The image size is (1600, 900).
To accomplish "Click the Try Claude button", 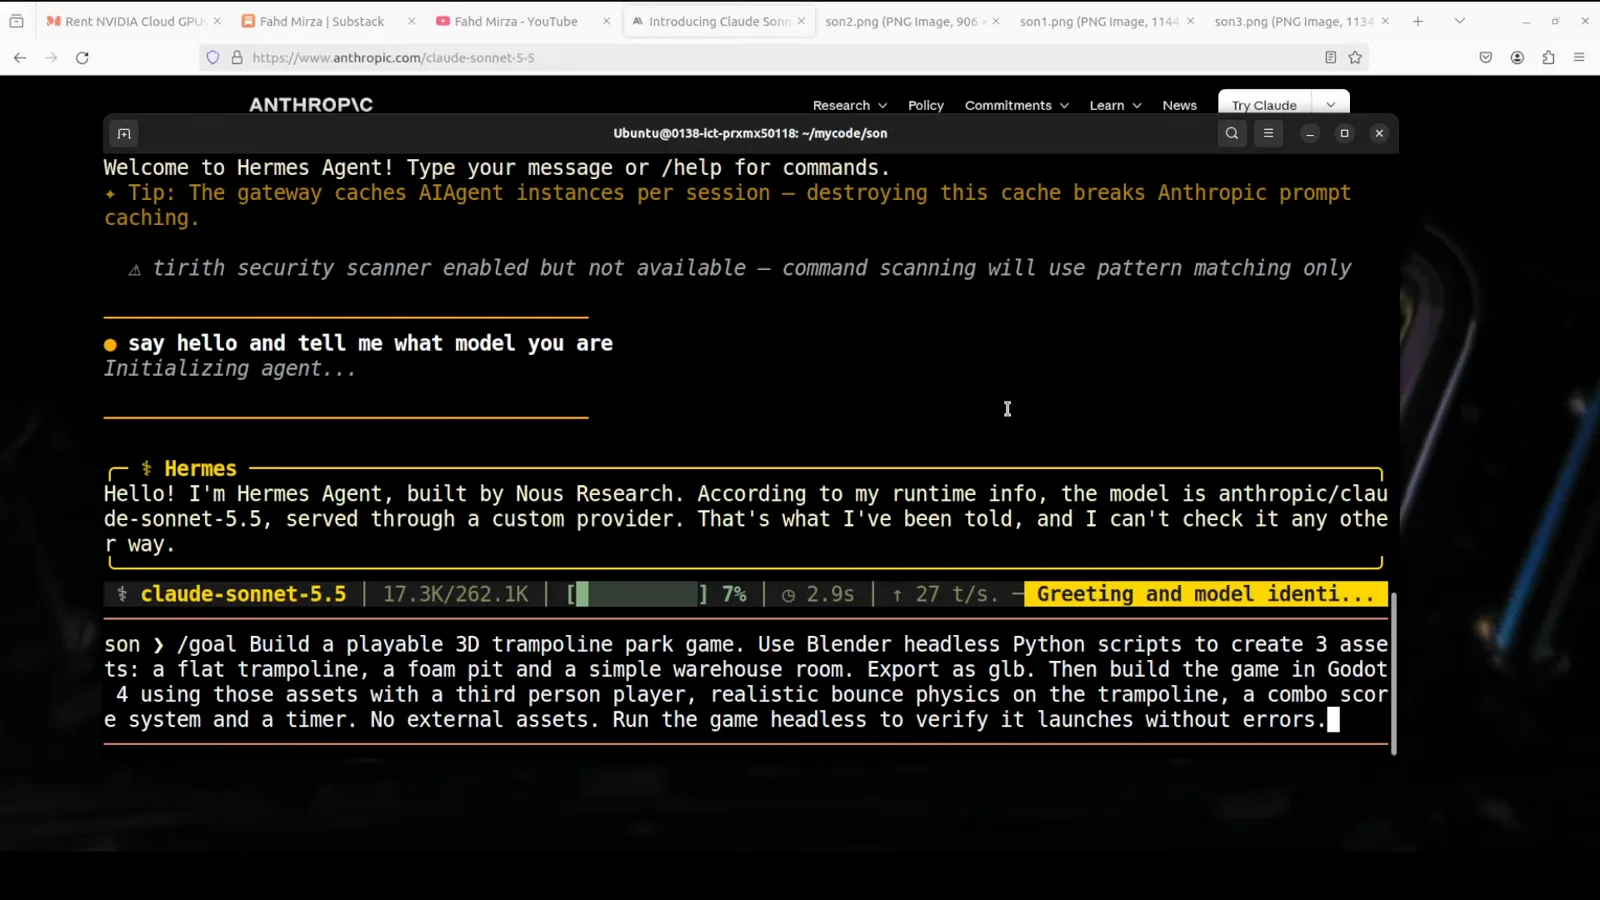I will pos(1264,105).
